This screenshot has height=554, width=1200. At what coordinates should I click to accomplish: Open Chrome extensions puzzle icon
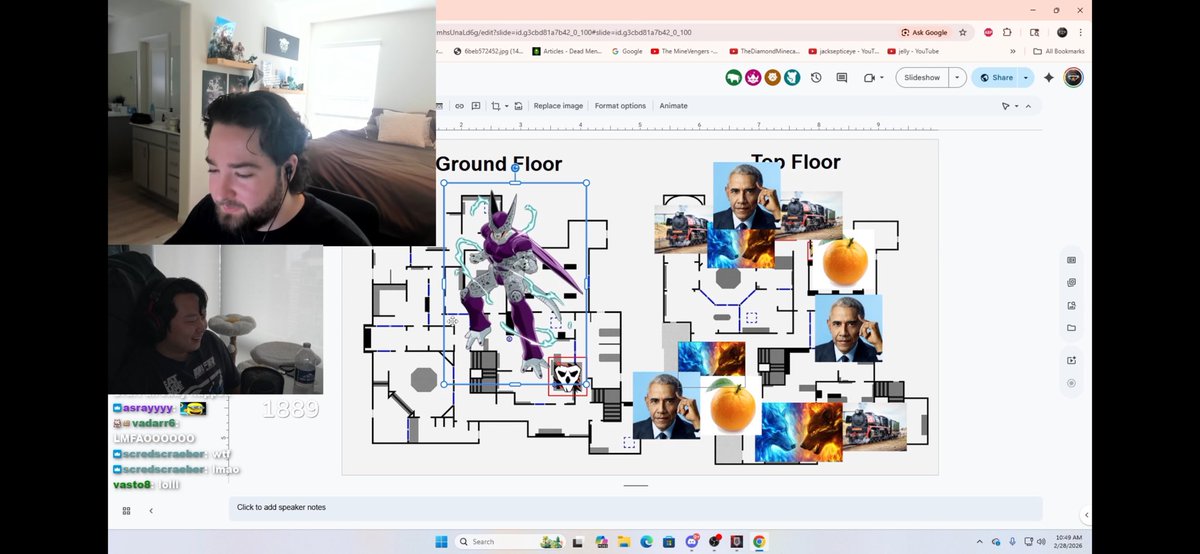point(1007,32)
